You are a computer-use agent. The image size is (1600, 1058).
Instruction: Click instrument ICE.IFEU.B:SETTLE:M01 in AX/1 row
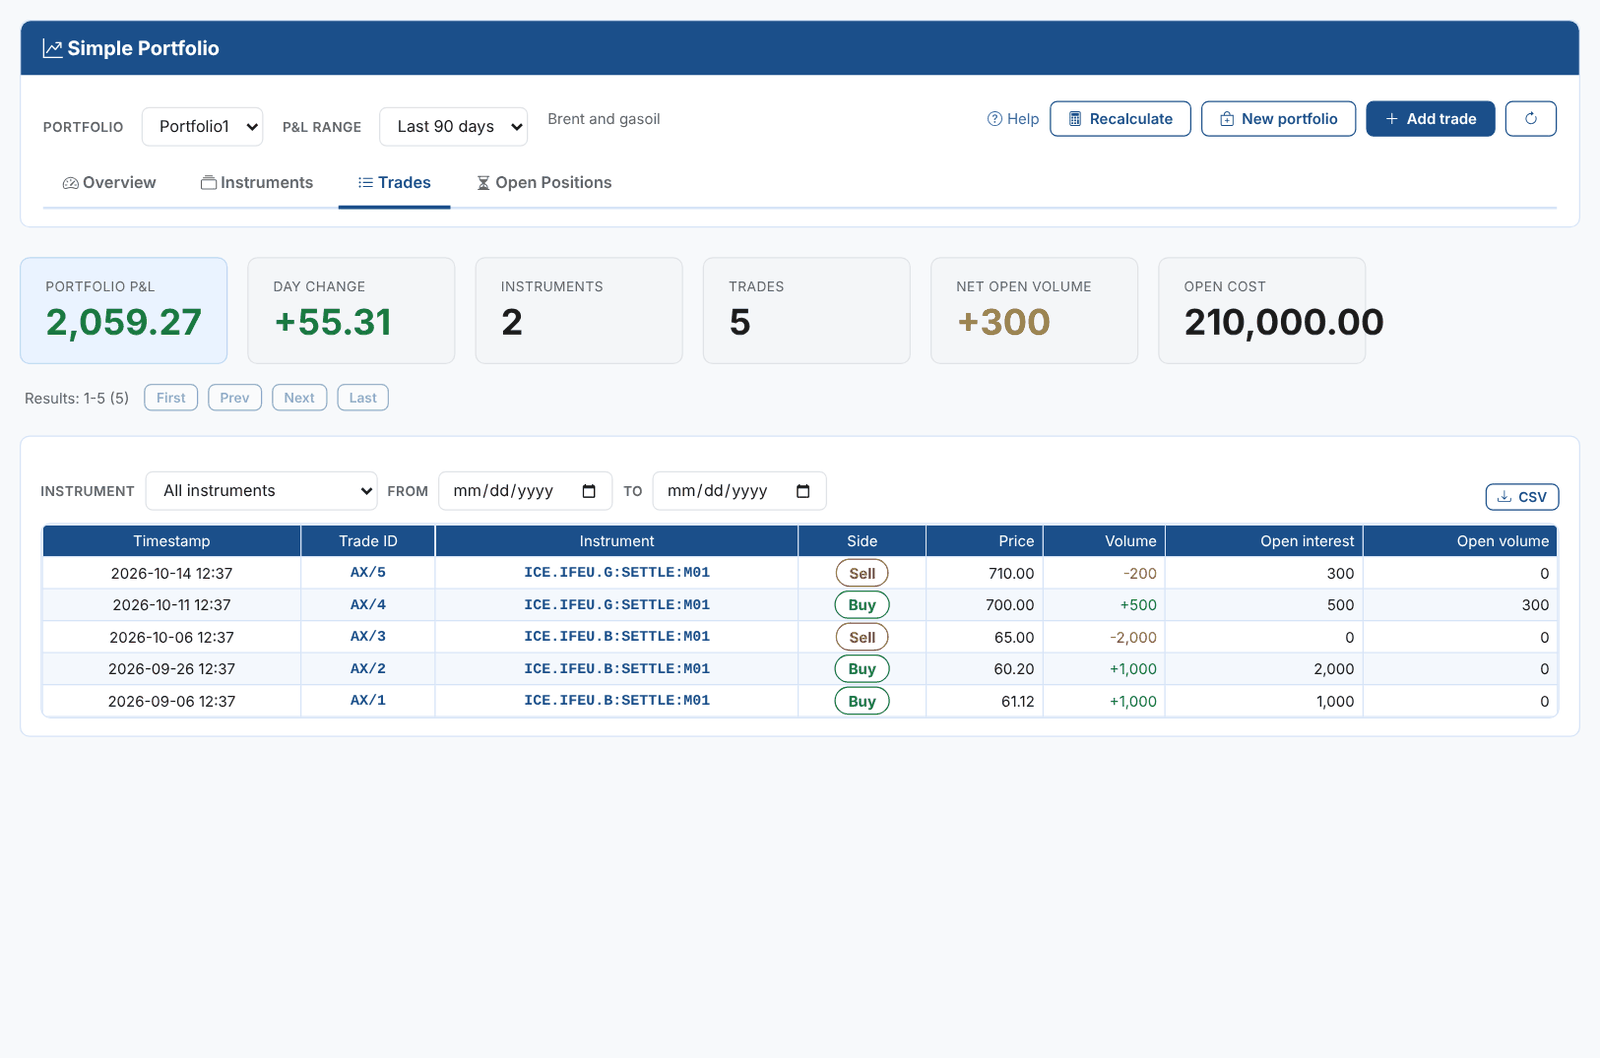click(617, 701)
